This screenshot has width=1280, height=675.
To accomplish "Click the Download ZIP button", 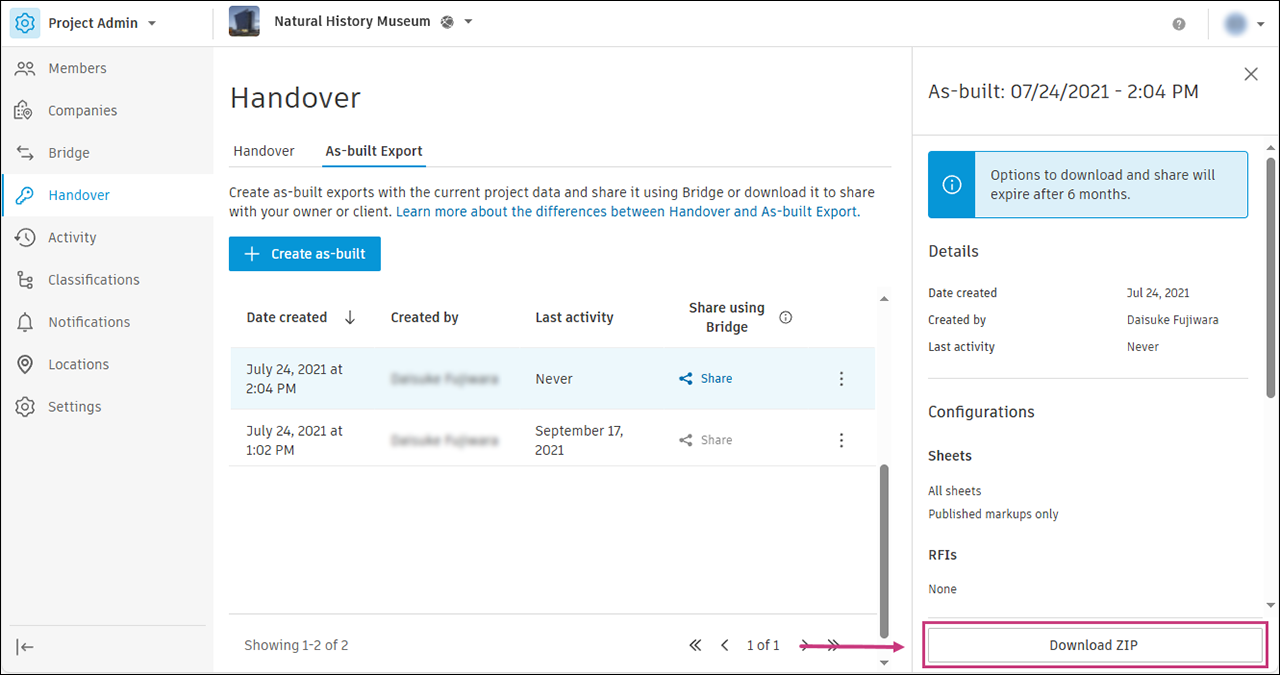I will [x=1094, y=645].
